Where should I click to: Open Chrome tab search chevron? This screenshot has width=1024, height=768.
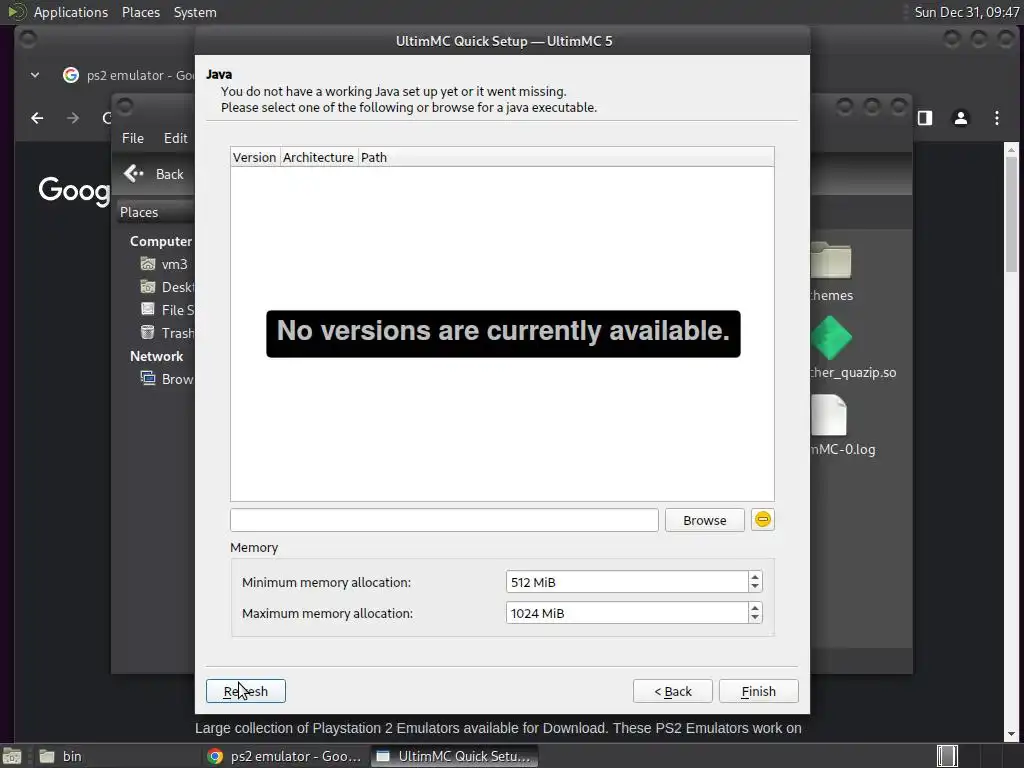pos(35,75)
